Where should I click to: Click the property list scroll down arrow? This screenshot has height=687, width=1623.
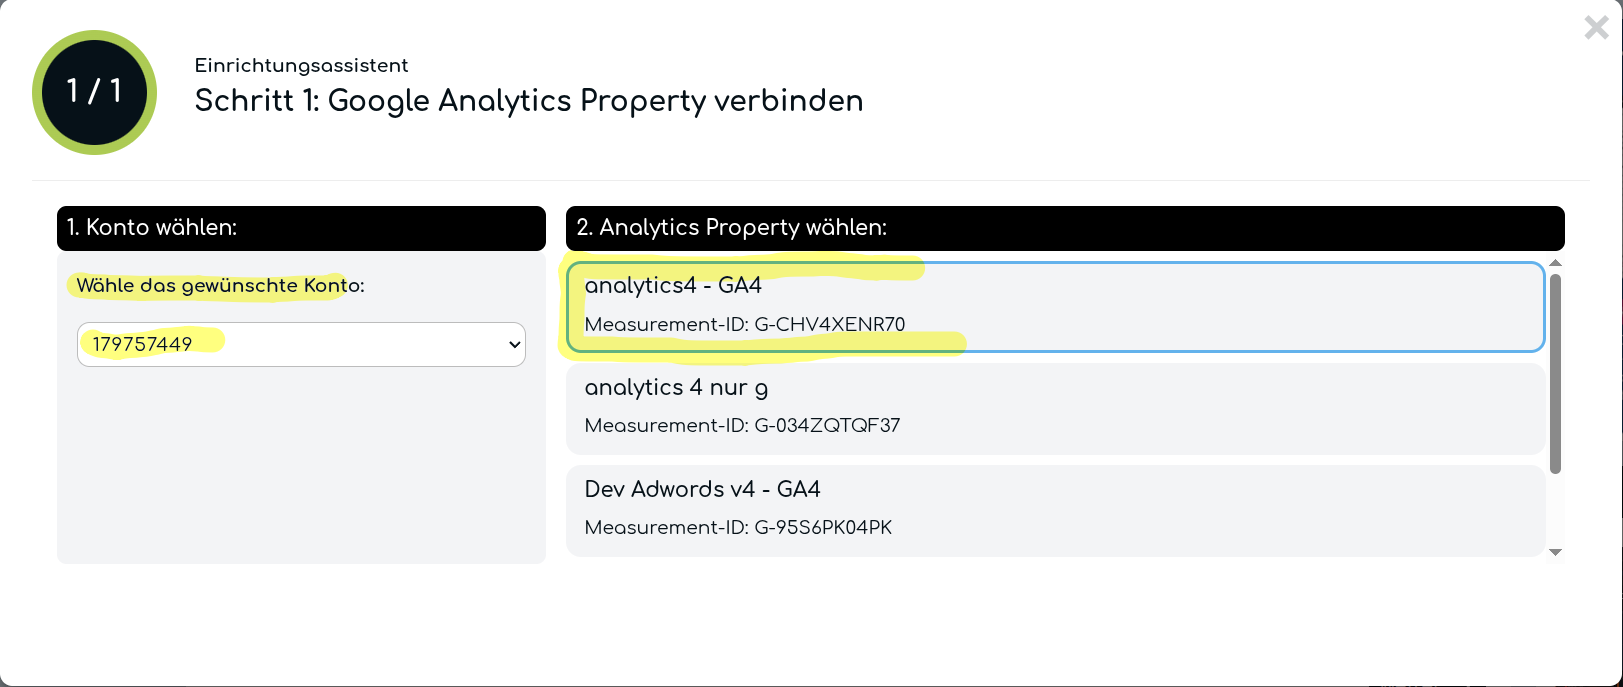[x=1555, y=552]
